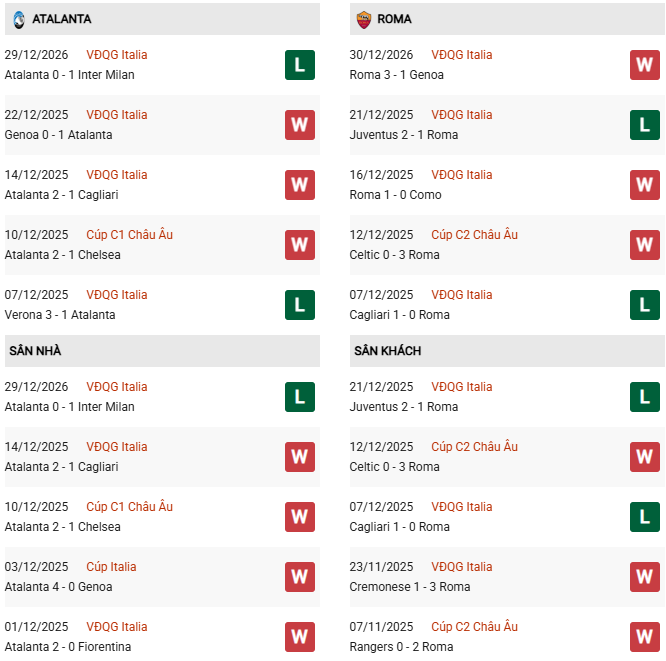Open the Cúp Italia competition link
666x661 pixels.
(111, 567)
